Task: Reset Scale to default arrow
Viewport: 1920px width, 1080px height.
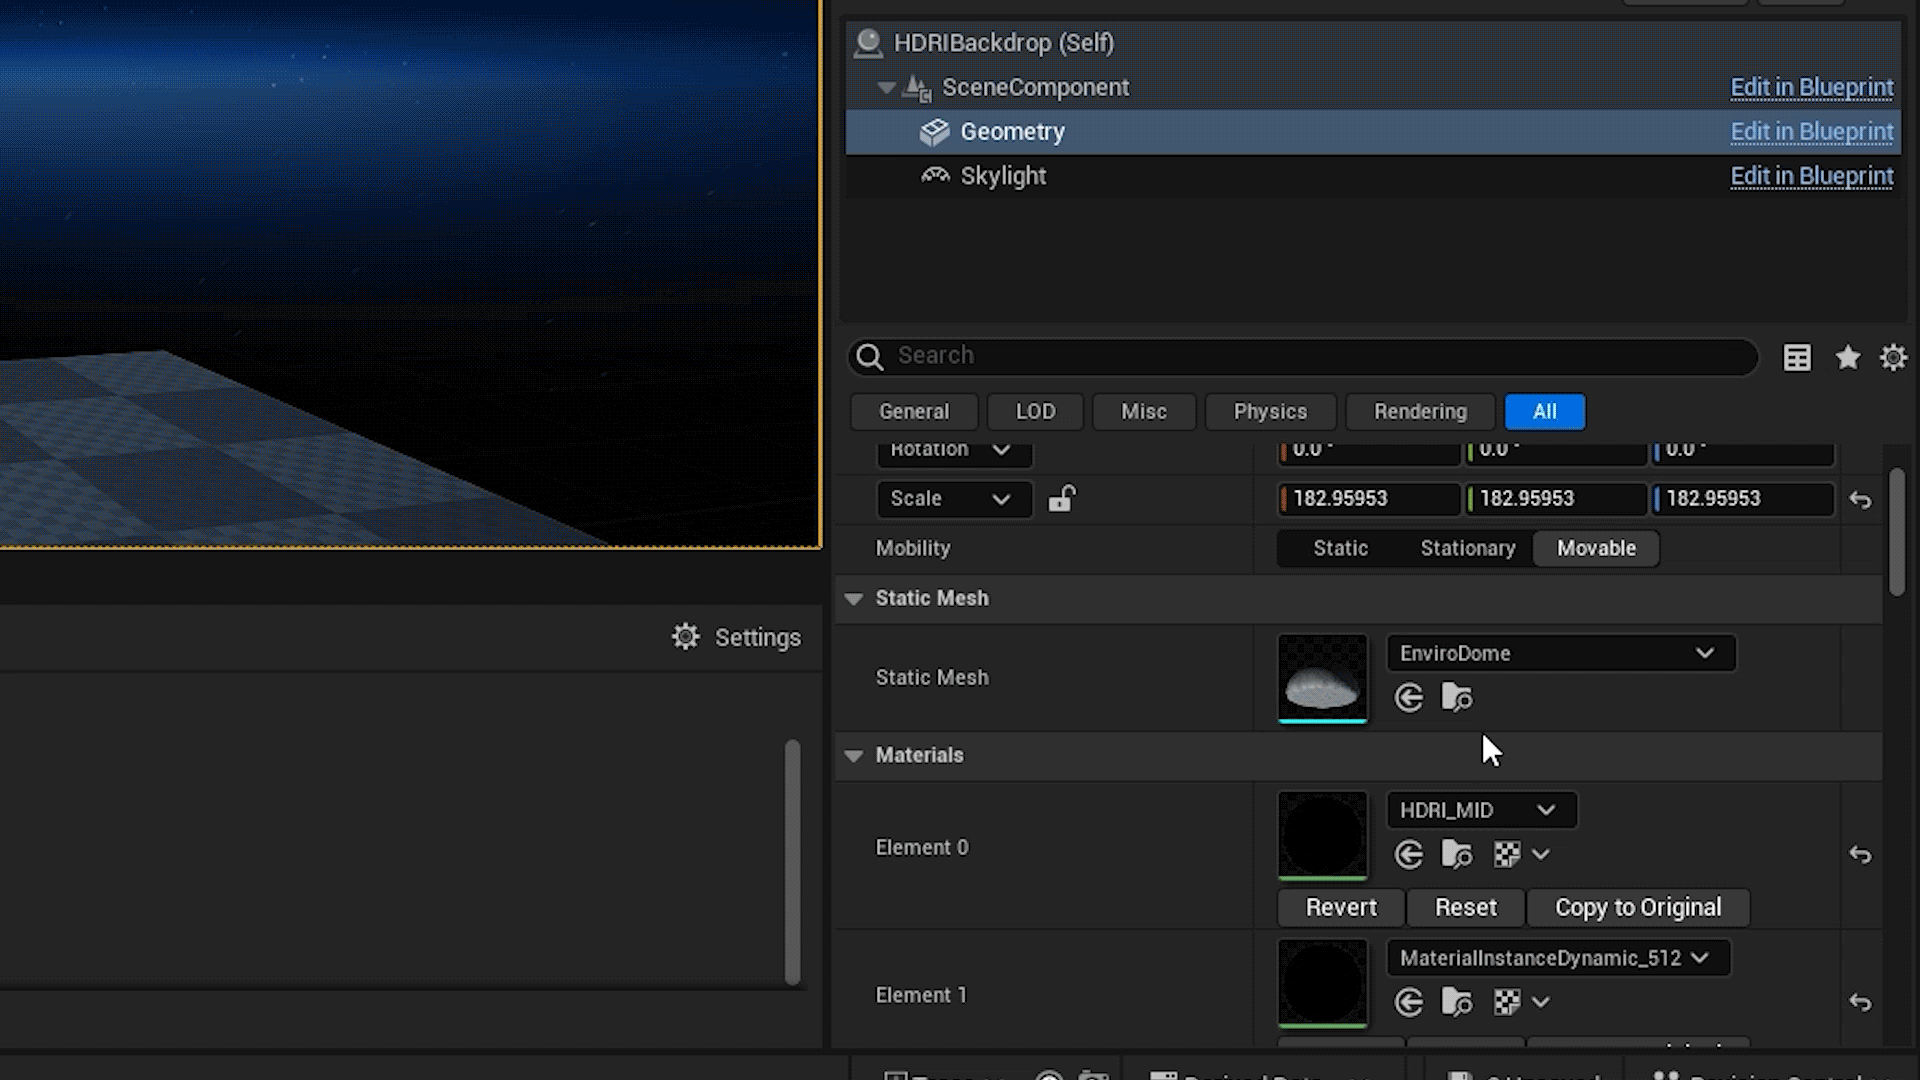Action: 1860,500
